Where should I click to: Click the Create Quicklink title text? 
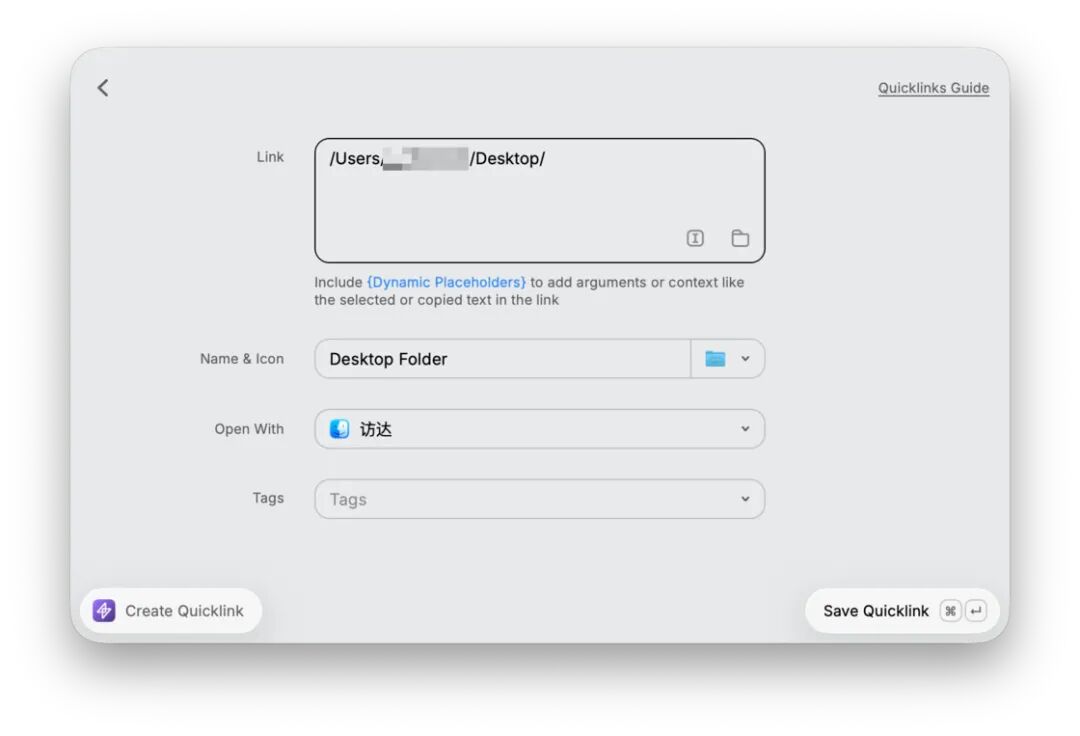[185, 611]
